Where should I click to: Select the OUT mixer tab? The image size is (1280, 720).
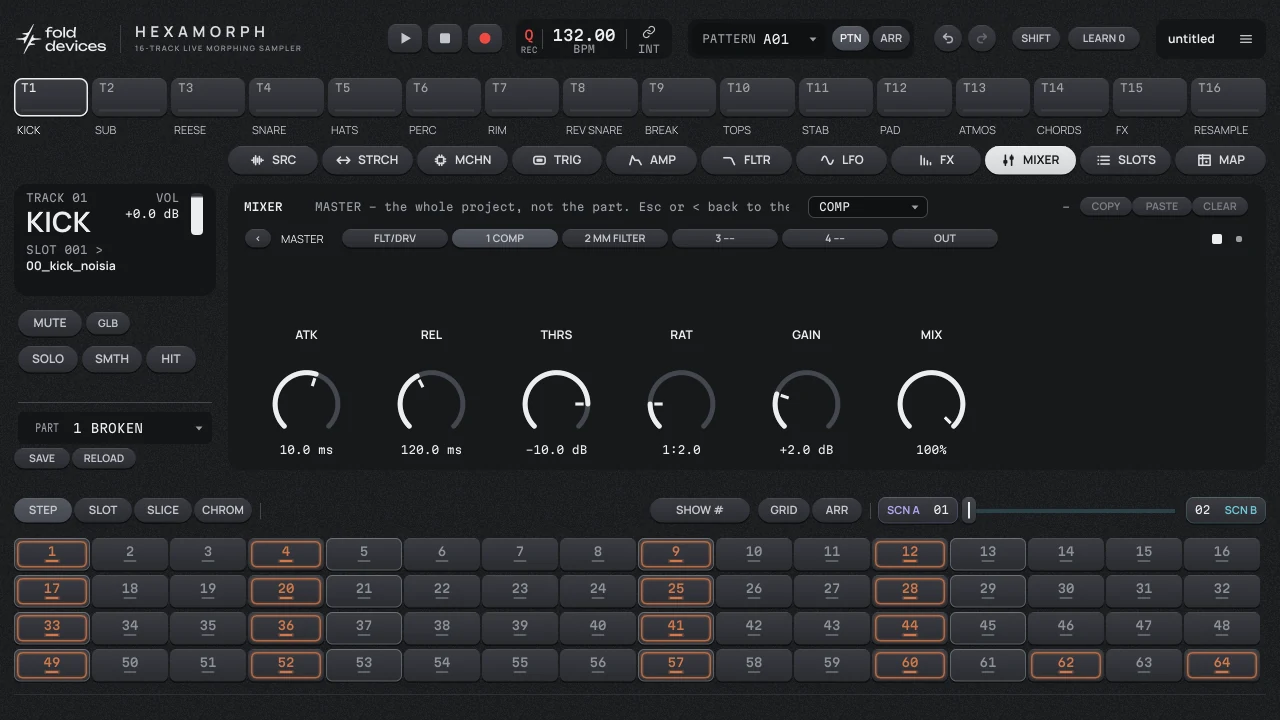(945, 239)
